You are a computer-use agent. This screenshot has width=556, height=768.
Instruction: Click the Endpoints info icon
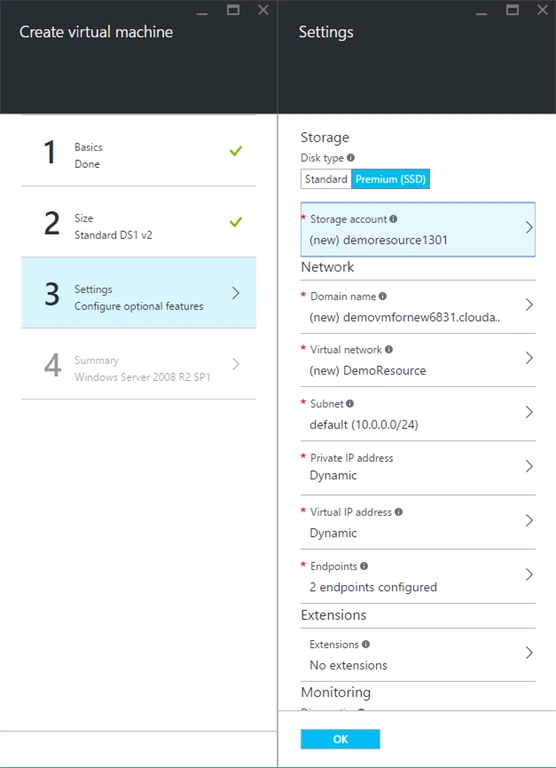(x=364, y=566)
